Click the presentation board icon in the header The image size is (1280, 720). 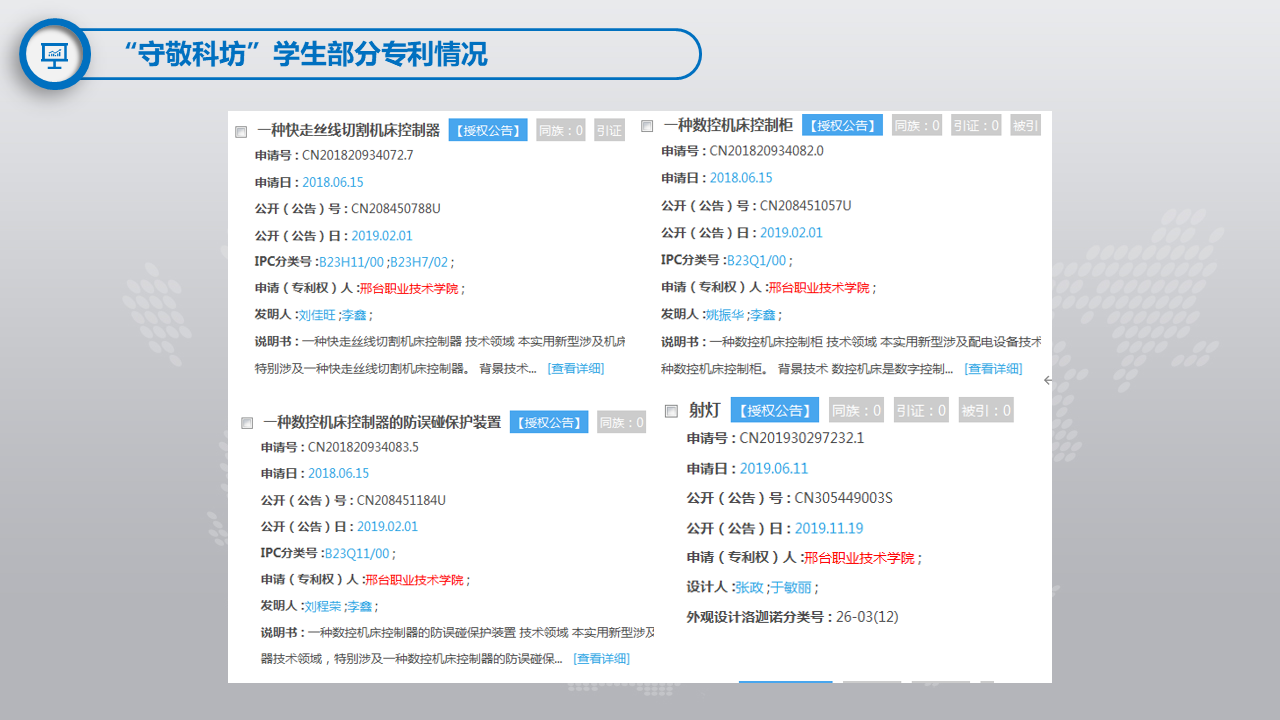54,54
